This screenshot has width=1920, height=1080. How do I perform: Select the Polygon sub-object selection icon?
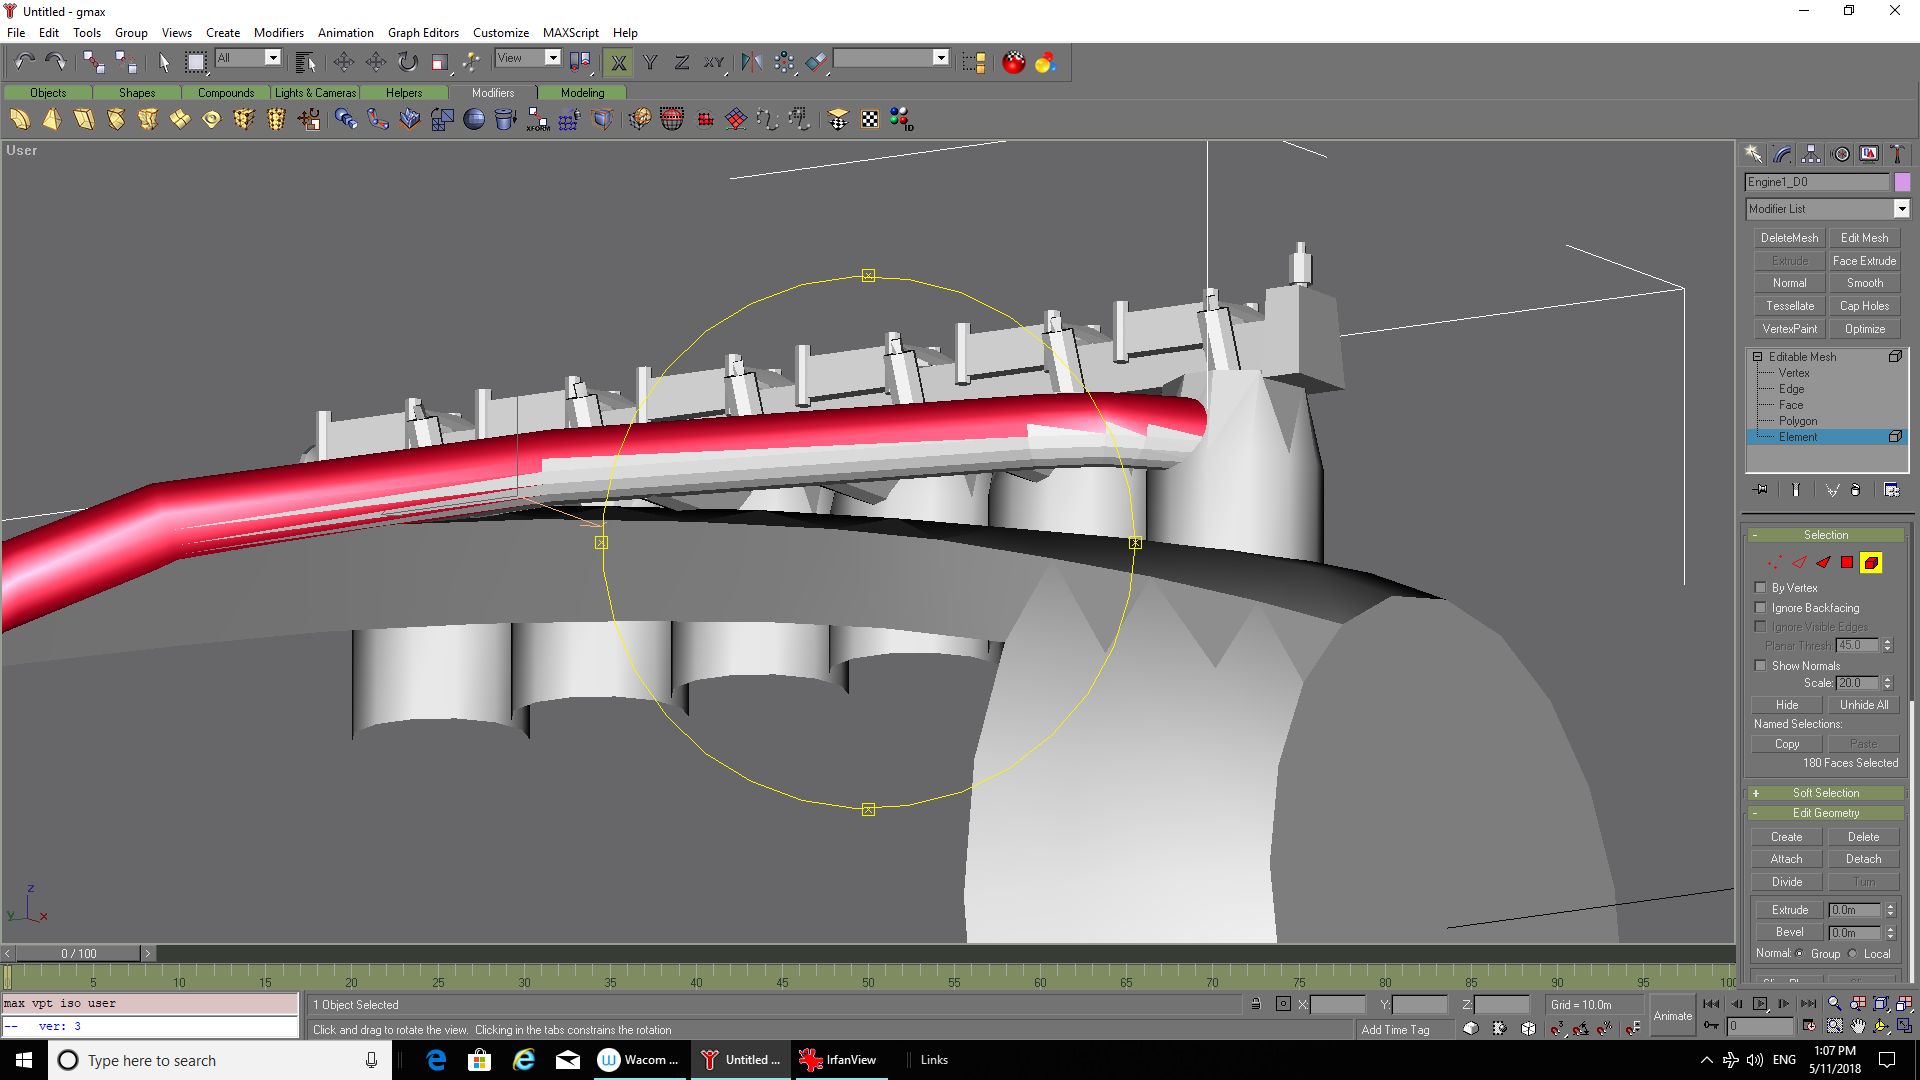click(1847, 563)
